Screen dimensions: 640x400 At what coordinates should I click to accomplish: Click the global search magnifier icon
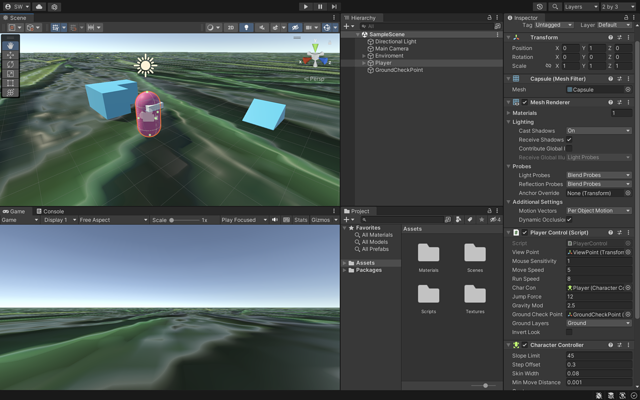click(x=555, y=7)
